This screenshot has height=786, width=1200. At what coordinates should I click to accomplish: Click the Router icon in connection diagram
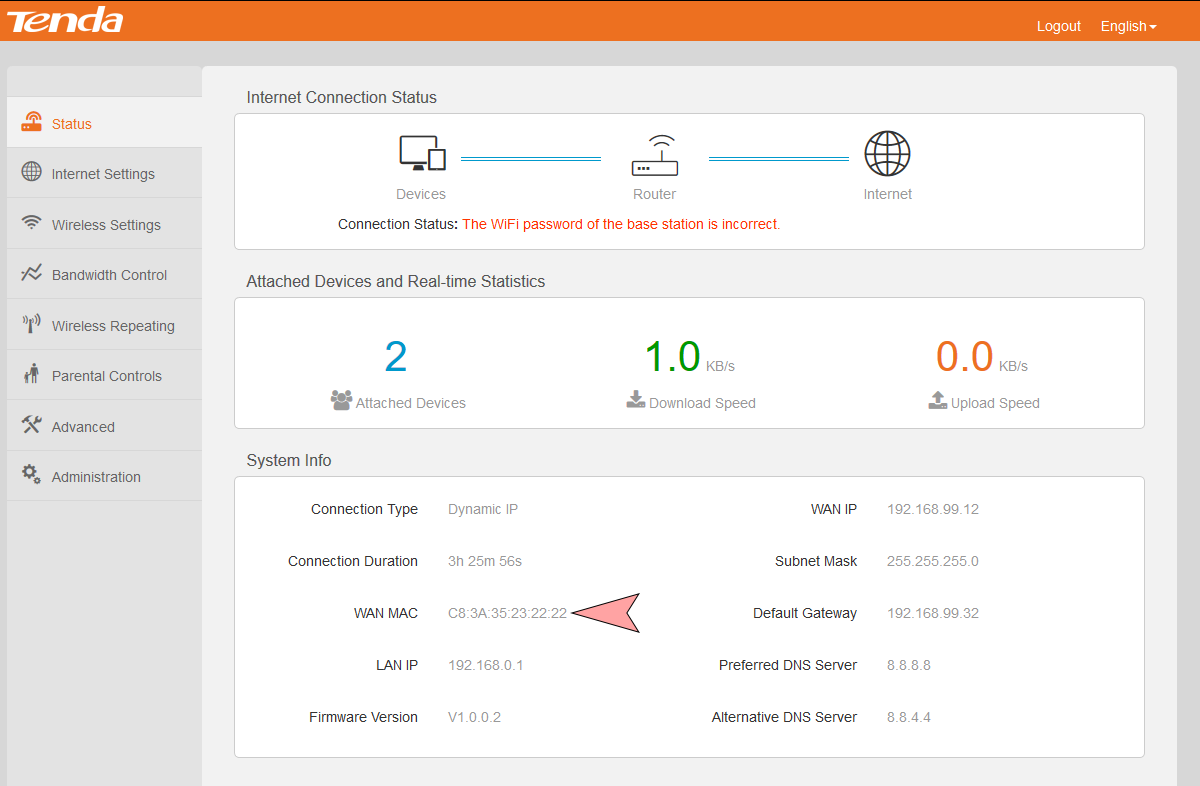[655, 155]
